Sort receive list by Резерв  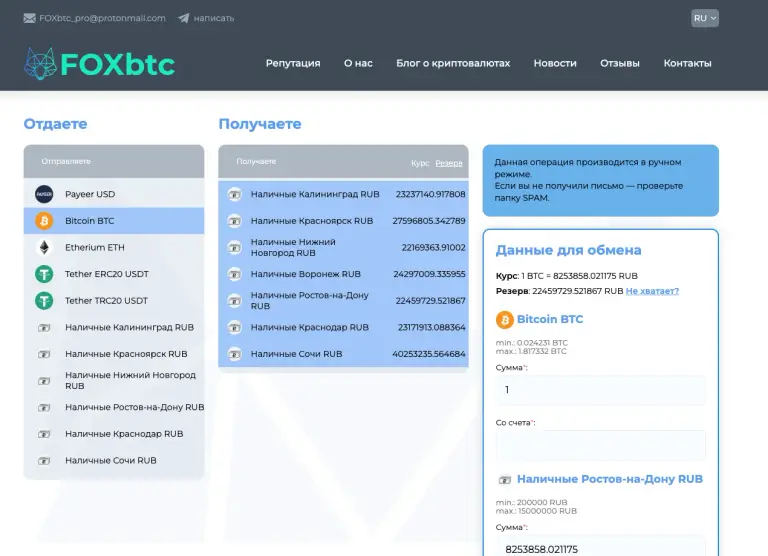point(449,163)
